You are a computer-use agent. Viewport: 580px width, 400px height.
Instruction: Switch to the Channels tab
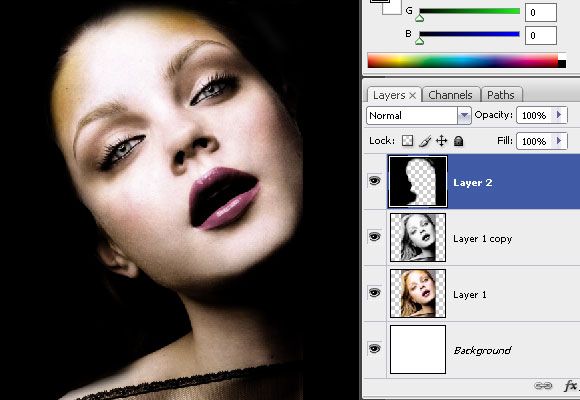click(450, 95)
